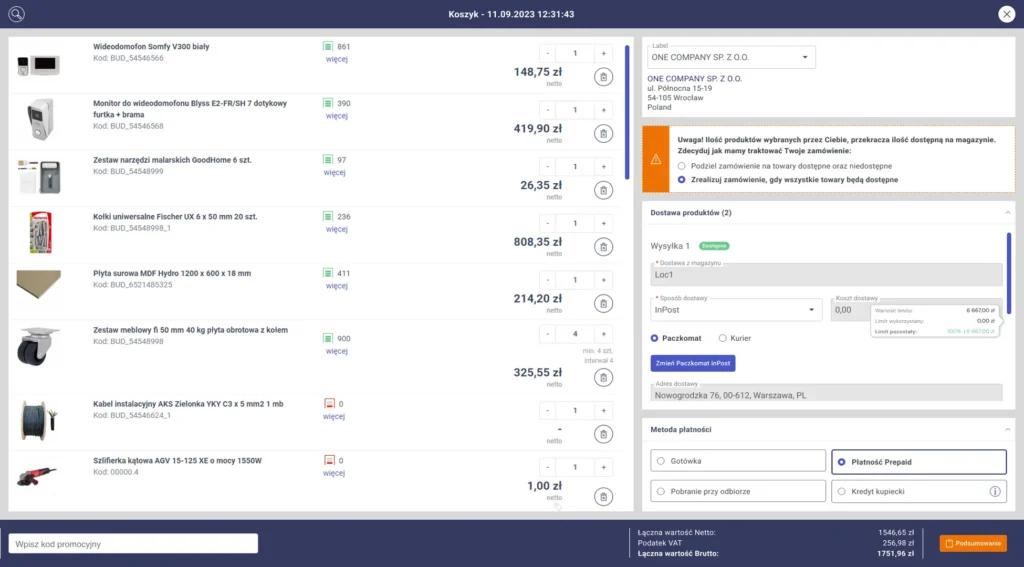Remove Płyta surowa MDF Hydro using trash icon
Viewport: 1024px width, 567px height.
coord(603,303)
